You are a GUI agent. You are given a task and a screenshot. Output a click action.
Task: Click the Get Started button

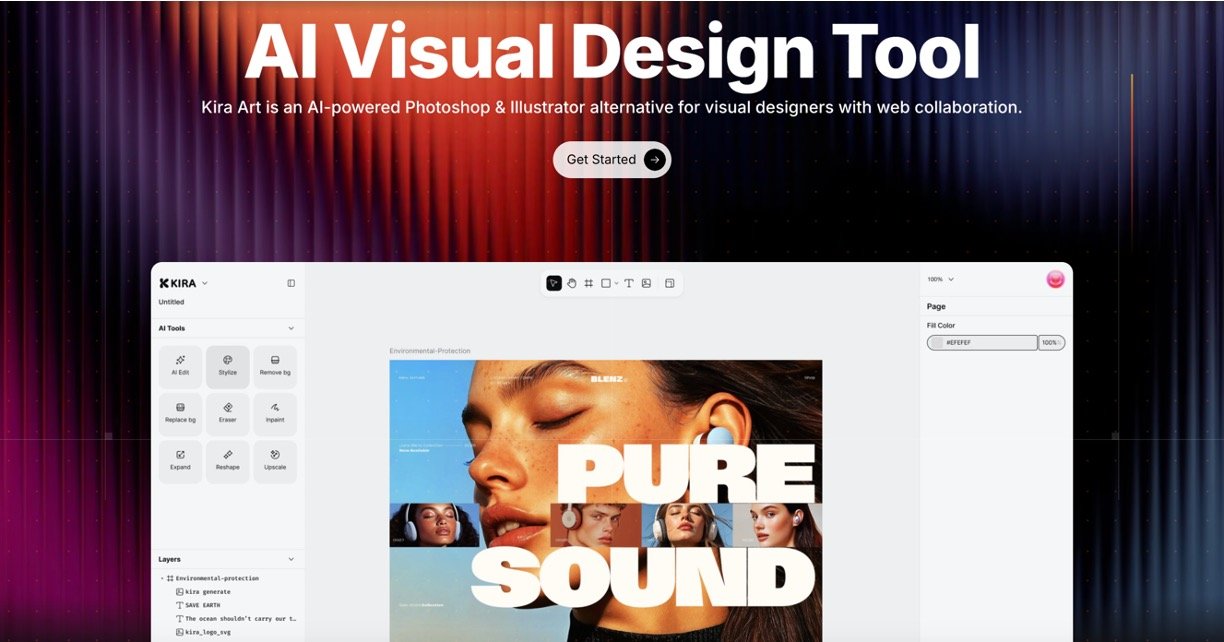(612, 159)
